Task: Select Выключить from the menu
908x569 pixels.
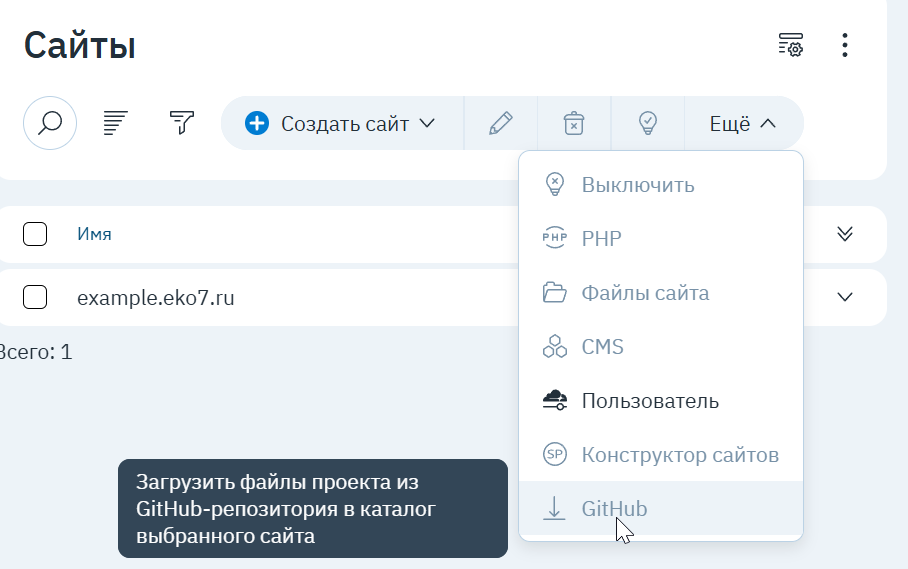Action: (x=661, y=185)
